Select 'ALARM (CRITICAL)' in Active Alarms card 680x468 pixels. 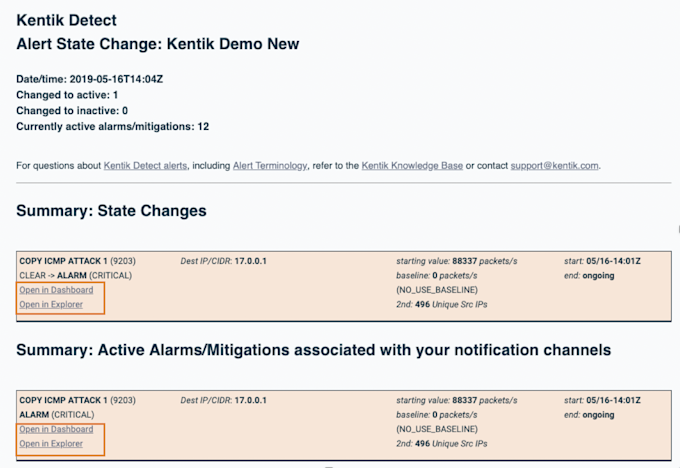click(x=56, y=415)
